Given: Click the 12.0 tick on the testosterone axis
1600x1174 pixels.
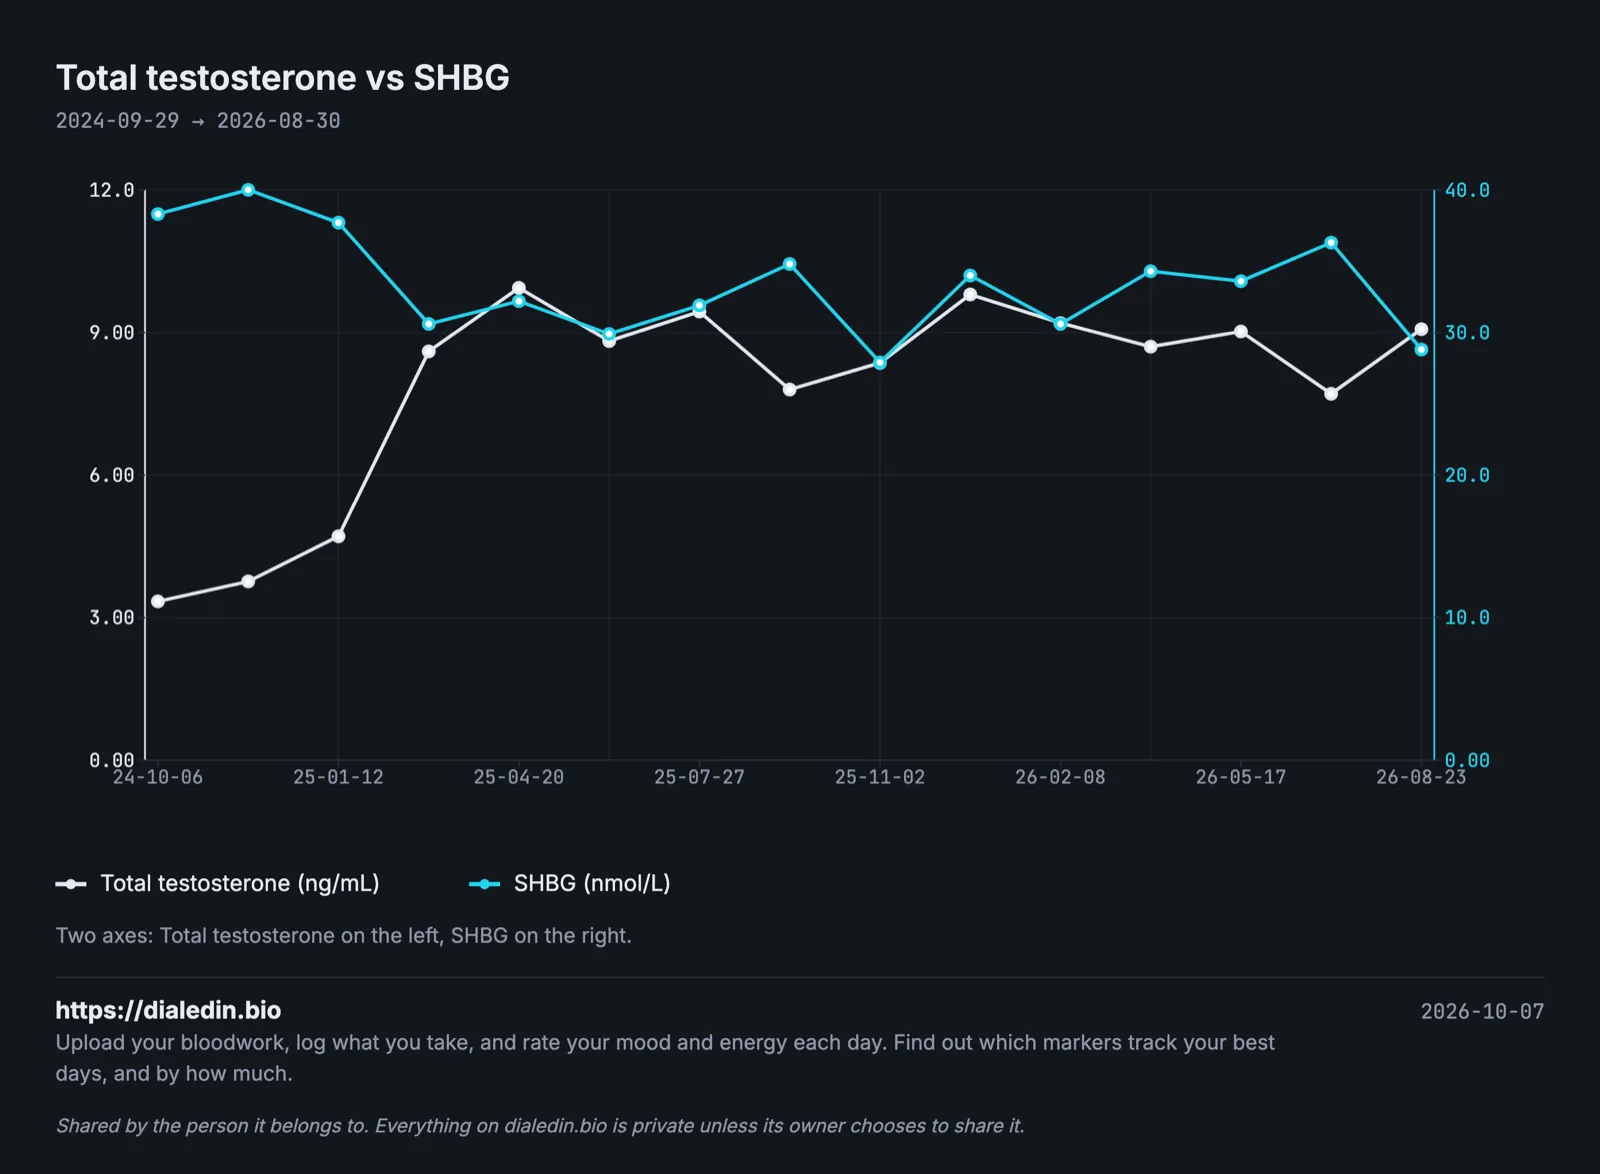Looking at the screenshot, I should click(x=112, y=190).
